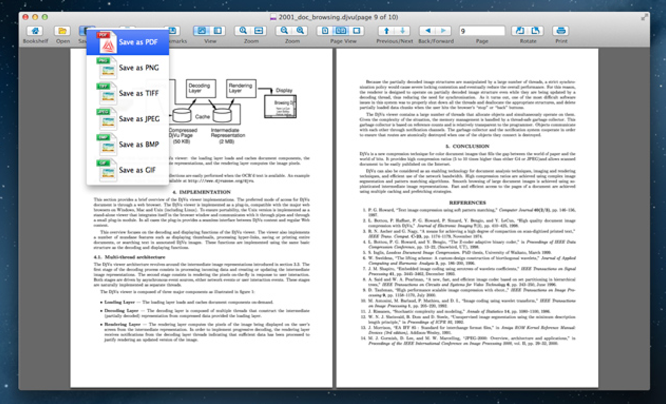Click 'Intermediate Representation' diagram caption
The height and width of the screenshot is (404, 666).
point(228,133)
